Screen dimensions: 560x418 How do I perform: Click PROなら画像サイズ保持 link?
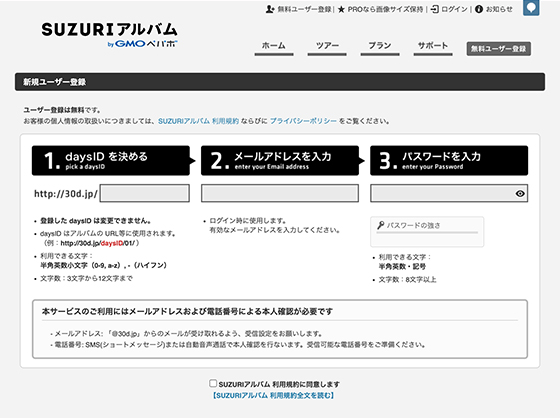pos(385,9)
